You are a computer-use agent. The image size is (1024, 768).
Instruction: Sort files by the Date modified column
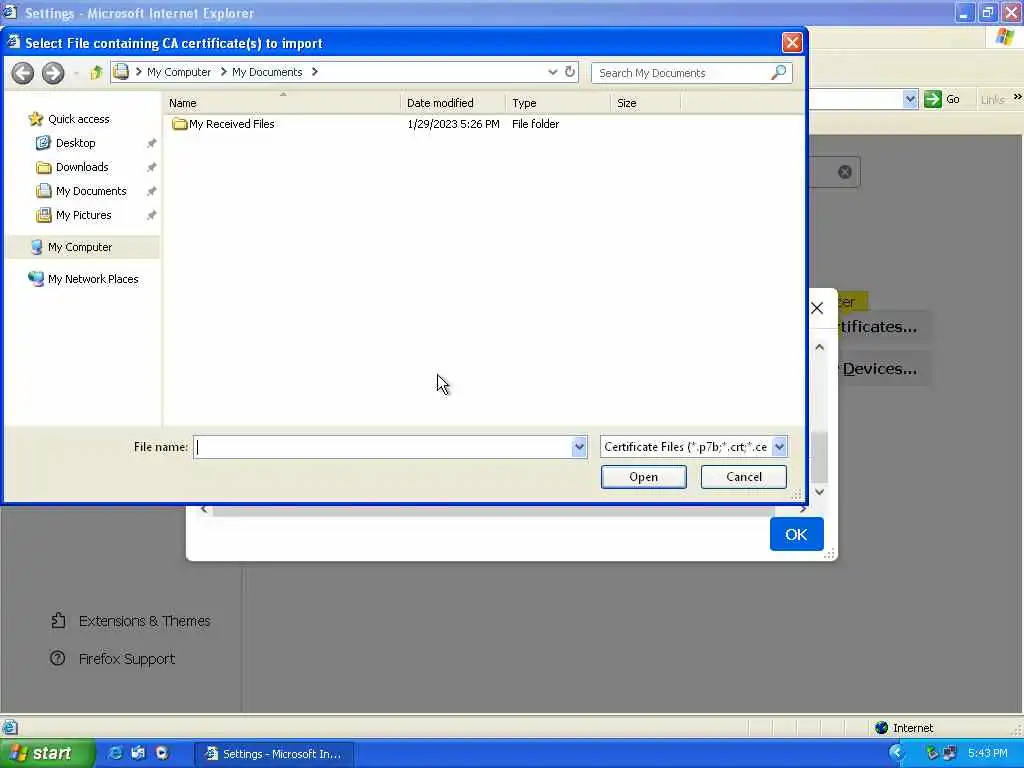point(453,103)
